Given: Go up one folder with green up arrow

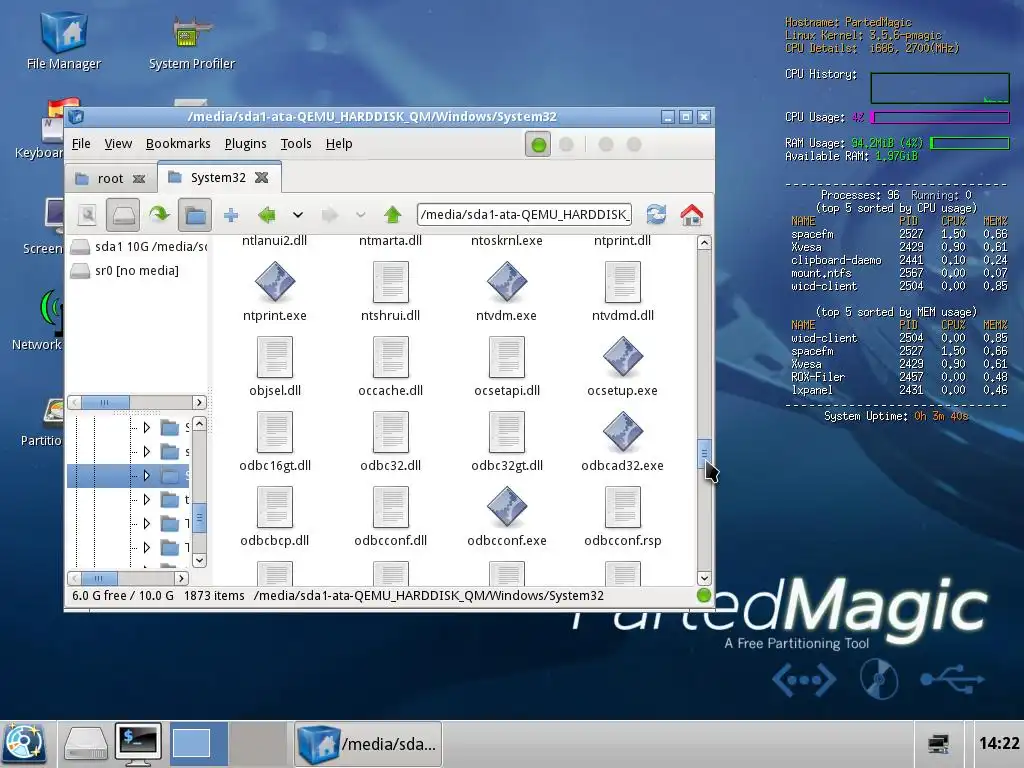Looking at the screenshot, I should [x=392, y=214].
